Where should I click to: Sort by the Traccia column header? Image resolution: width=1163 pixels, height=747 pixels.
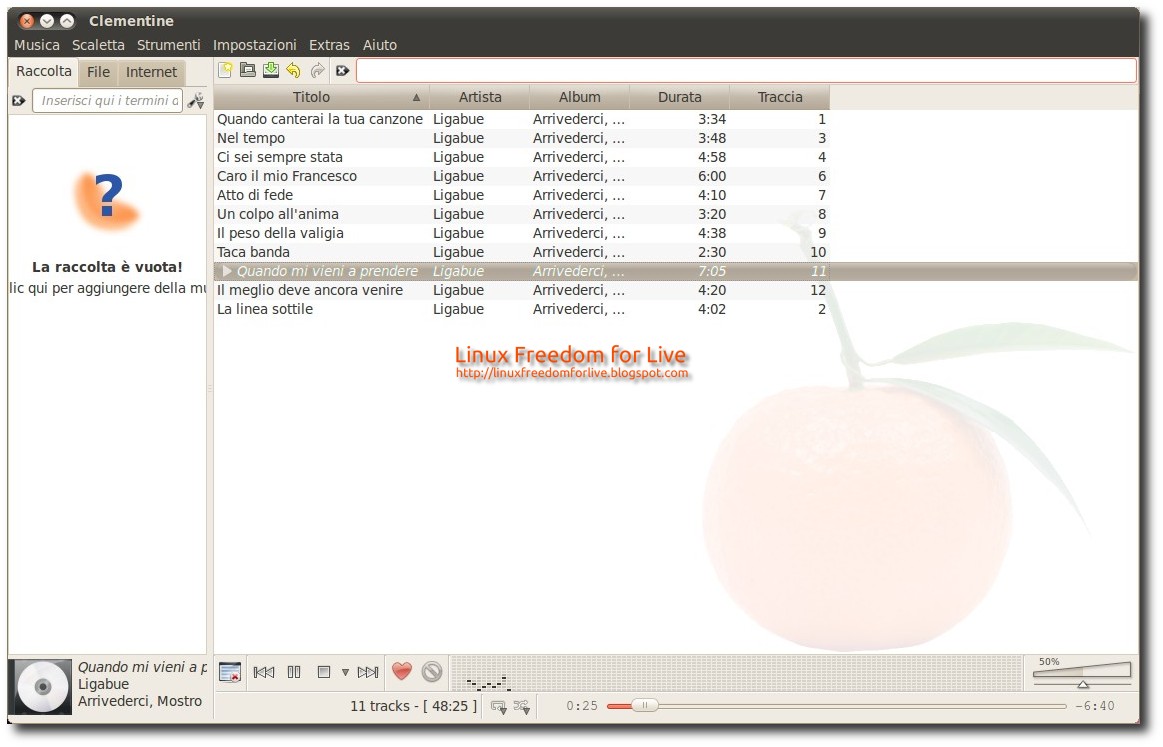pos(780,97)
